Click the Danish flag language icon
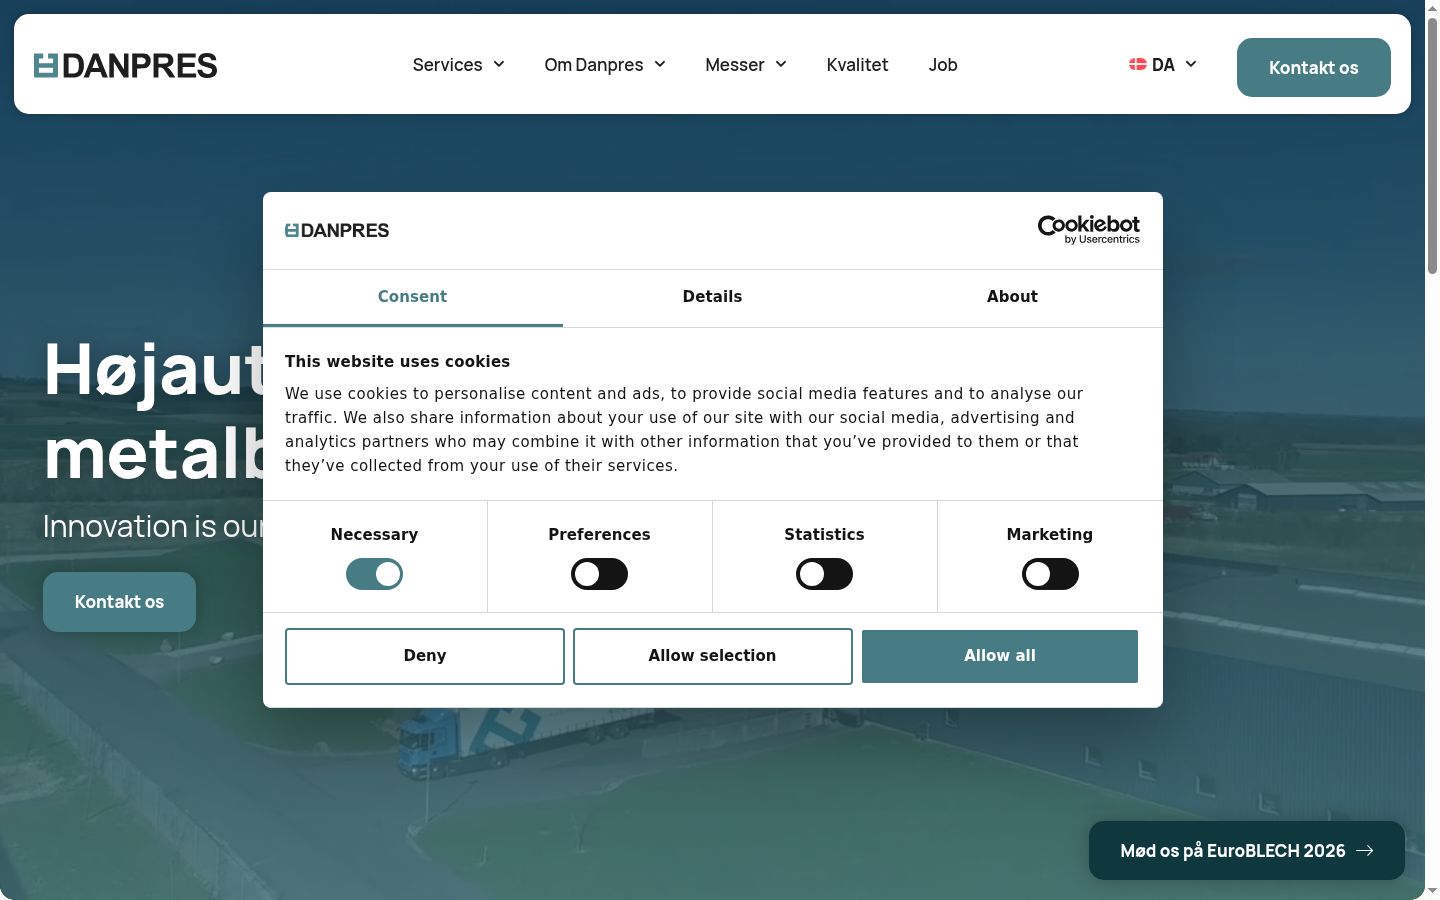Screen dimensions: 1440x900 pyautogui.click(x=1137, y=64)
